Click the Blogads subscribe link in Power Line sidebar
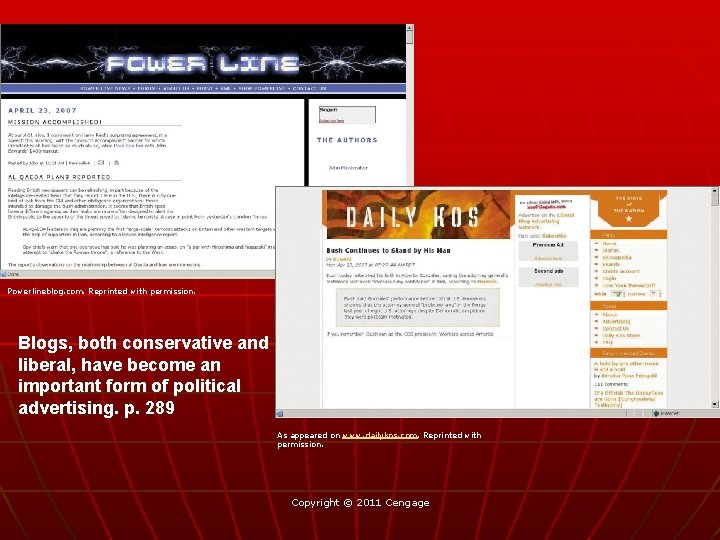The width and height of the screenshot is (720, 540). point(331,121)
